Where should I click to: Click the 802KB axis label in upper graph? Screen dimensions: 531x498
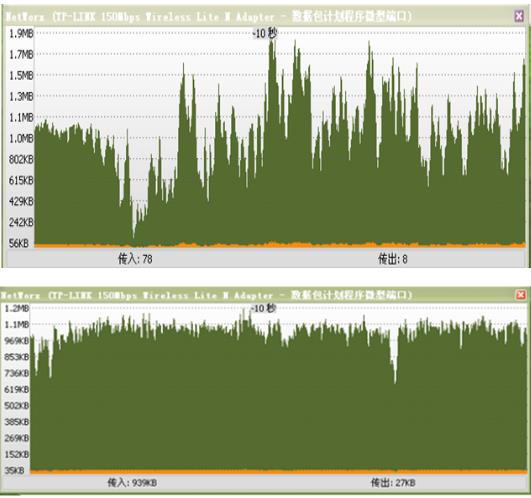click(x=21, y=159)
